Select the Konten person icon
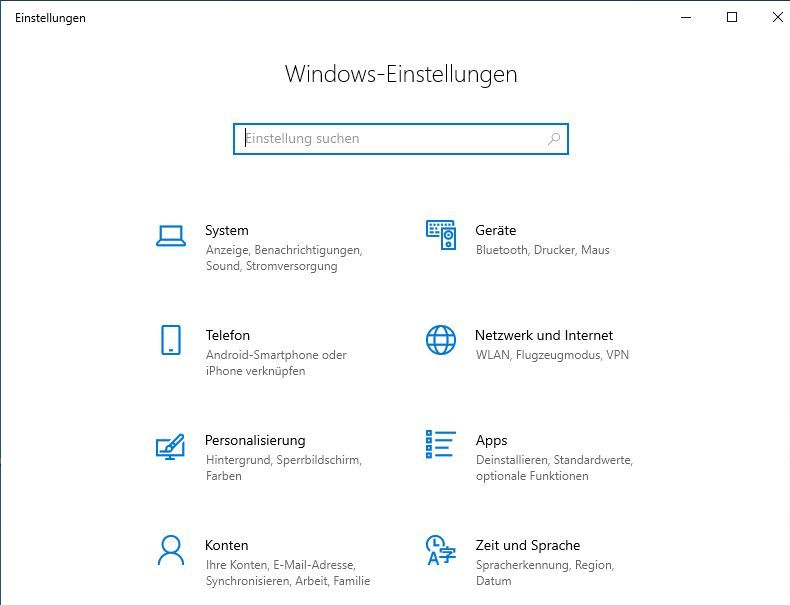Screen dimensions: 790x605 171,550
